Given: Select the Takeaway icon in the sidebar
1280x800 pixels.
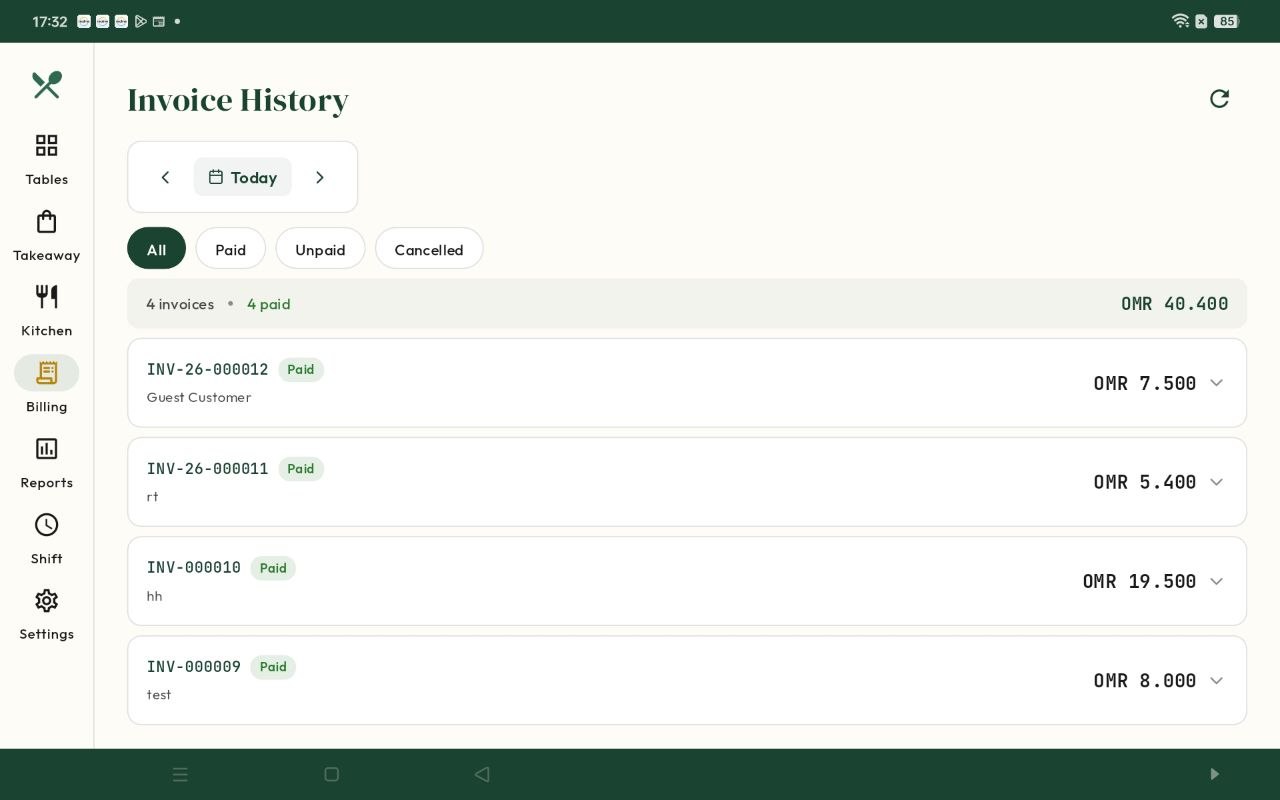Looking at the screenshot, I should [x=46, y=233].
